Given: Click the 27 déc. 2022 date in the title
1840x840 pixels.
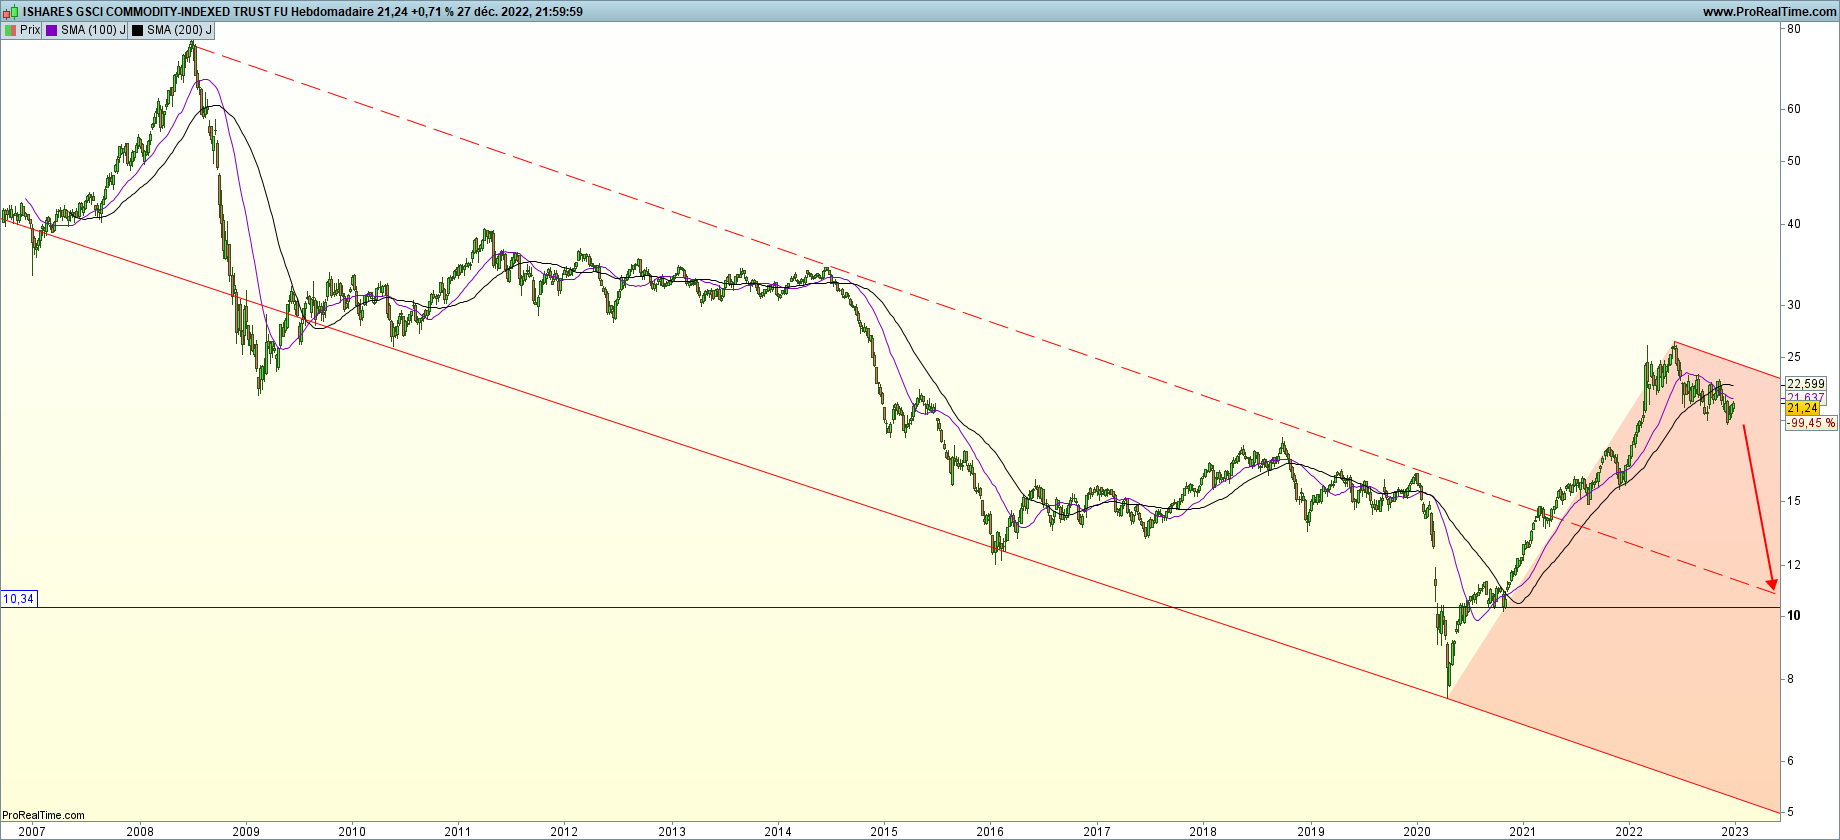Looking at the screenshot, I should [x=493, y=12].
